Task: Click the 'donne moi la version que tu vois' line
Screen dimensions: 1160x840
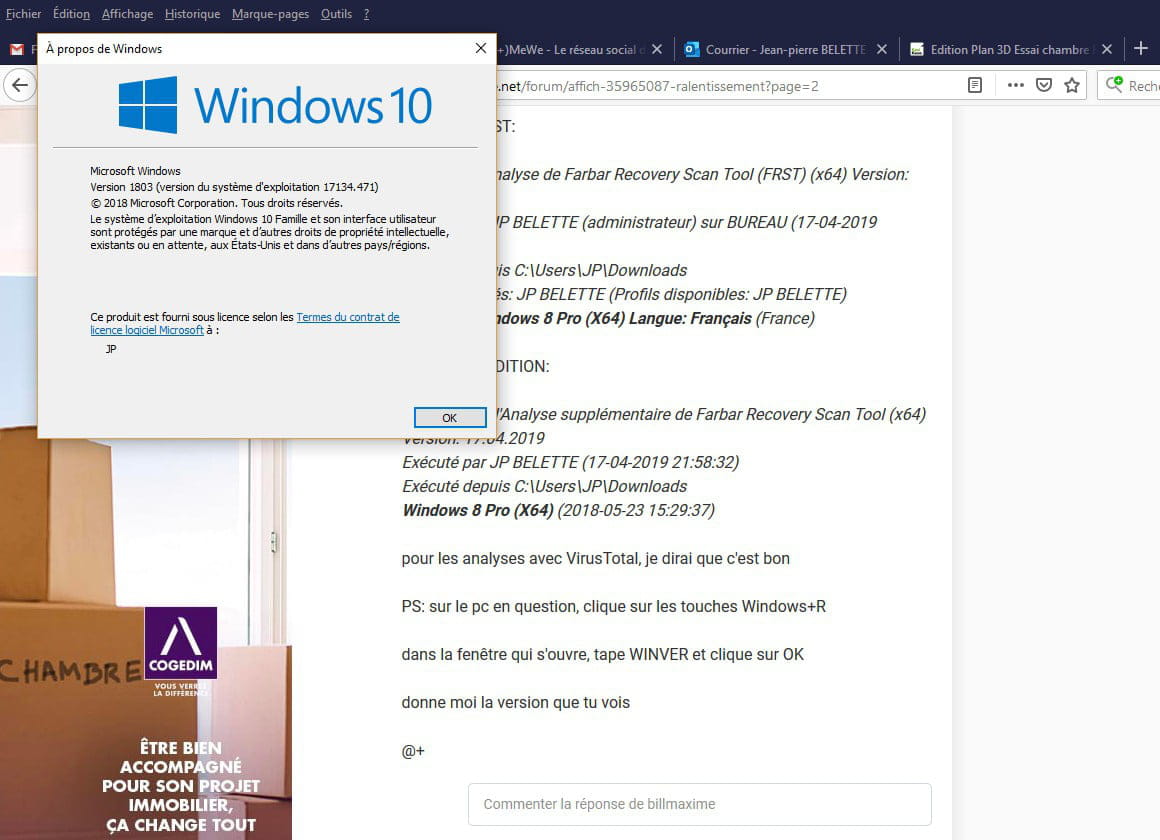Action: point(516,702)
